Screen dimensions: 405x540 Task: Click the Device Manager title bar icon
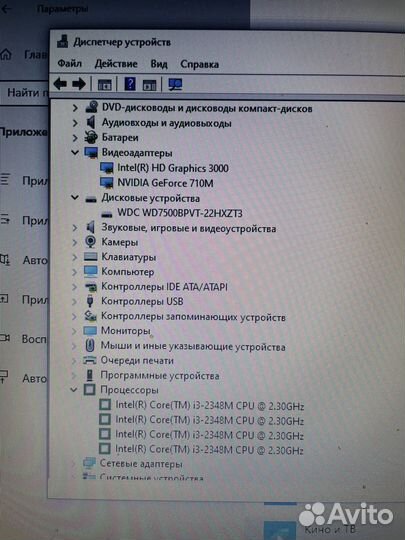(x=62, y=41)
